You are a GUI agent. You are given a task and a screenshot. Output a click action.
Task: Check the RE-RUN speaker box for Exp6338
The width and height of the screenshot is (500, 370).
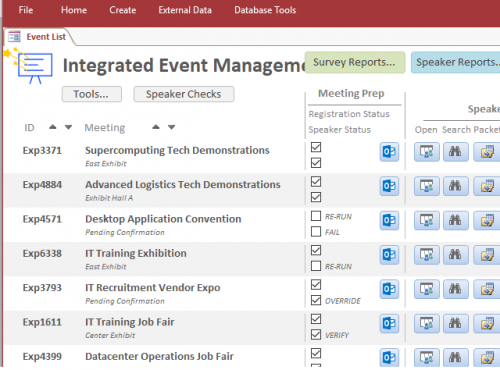point(316,266)
